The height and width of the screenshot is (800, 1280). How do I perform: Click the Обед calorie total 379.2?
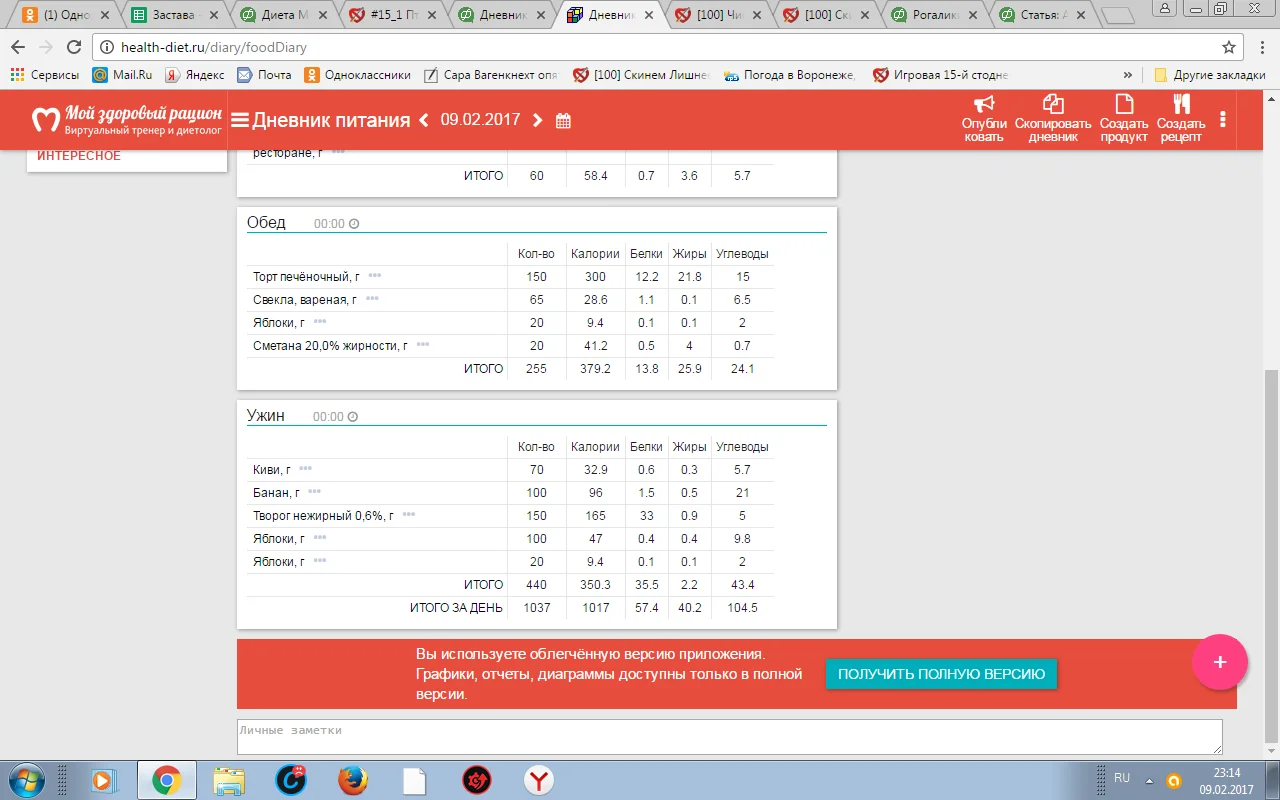pyautogui.click(x=596, y=369)
